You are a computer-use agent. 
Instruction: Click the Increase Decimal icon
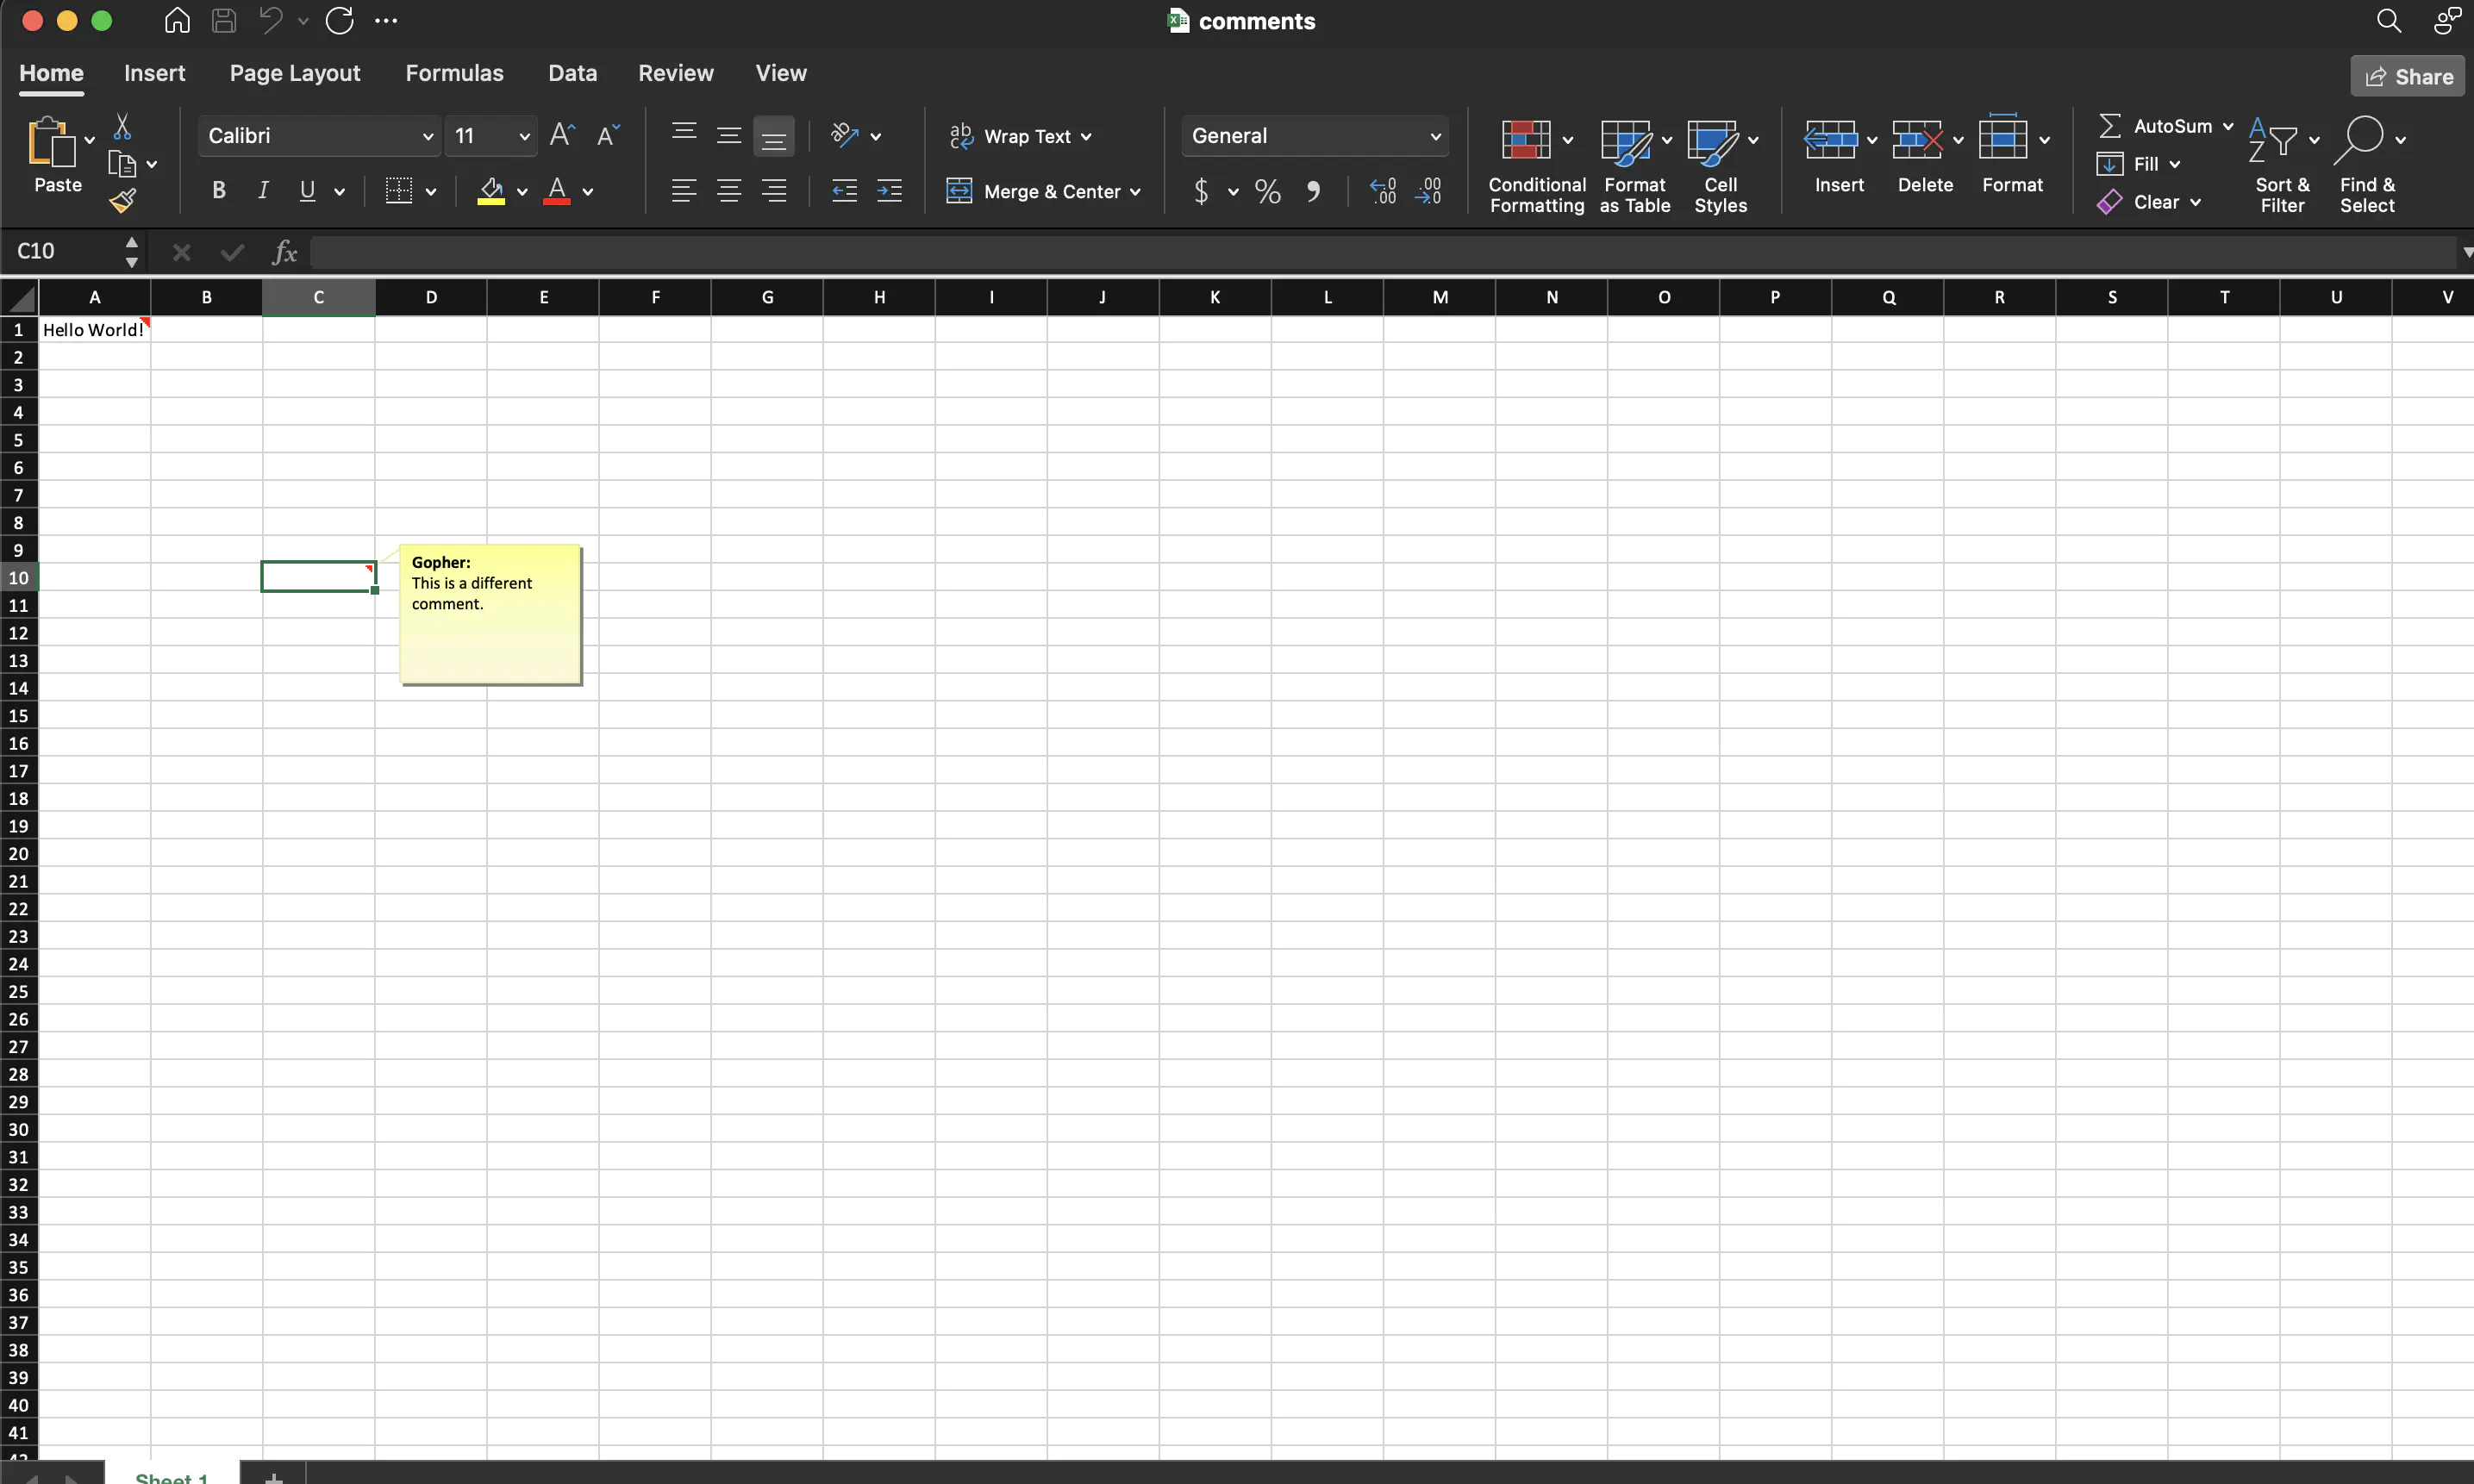1382,190
